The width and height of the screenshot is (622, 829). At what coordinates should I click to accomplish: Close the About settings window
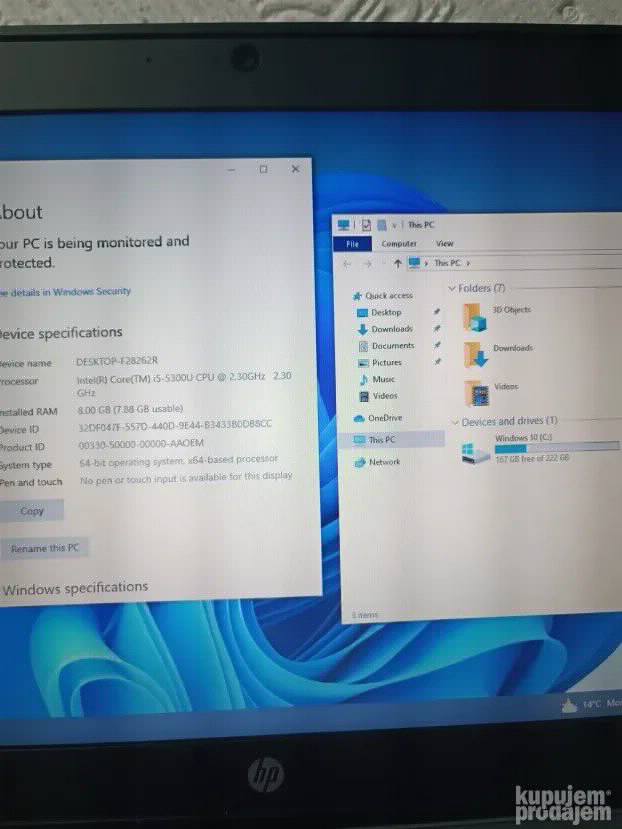pos(296,169)
